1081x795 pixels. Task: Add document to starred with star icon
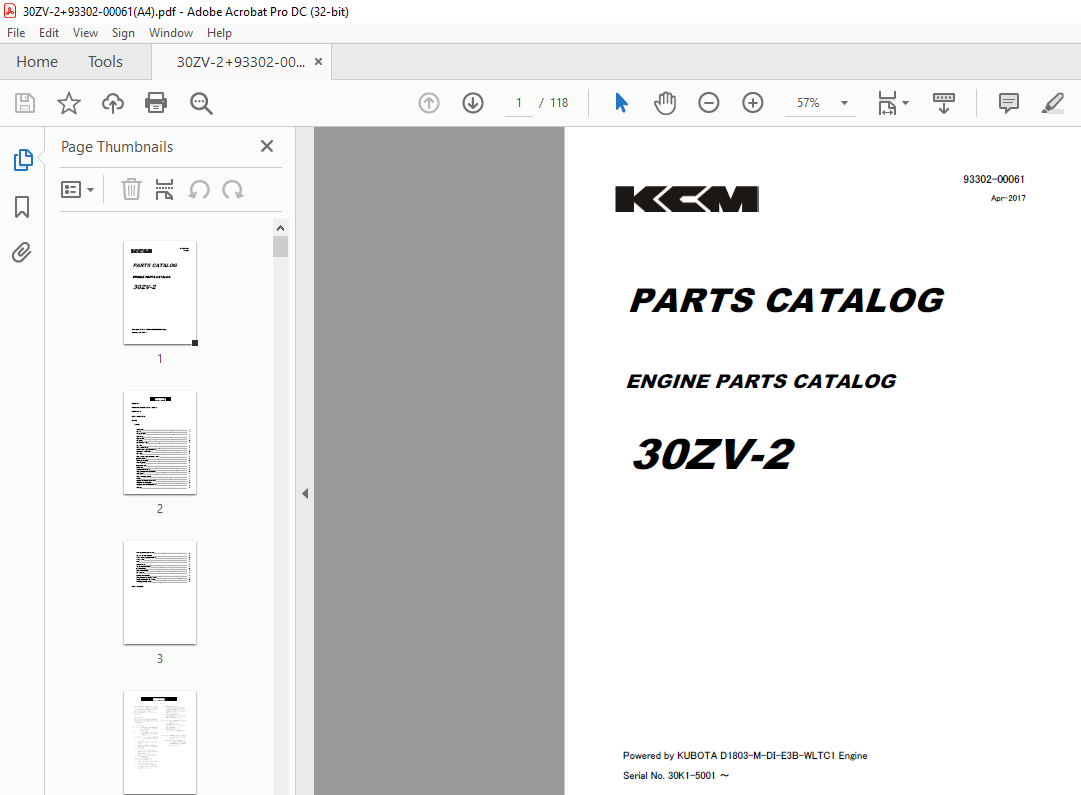point(69,103)
